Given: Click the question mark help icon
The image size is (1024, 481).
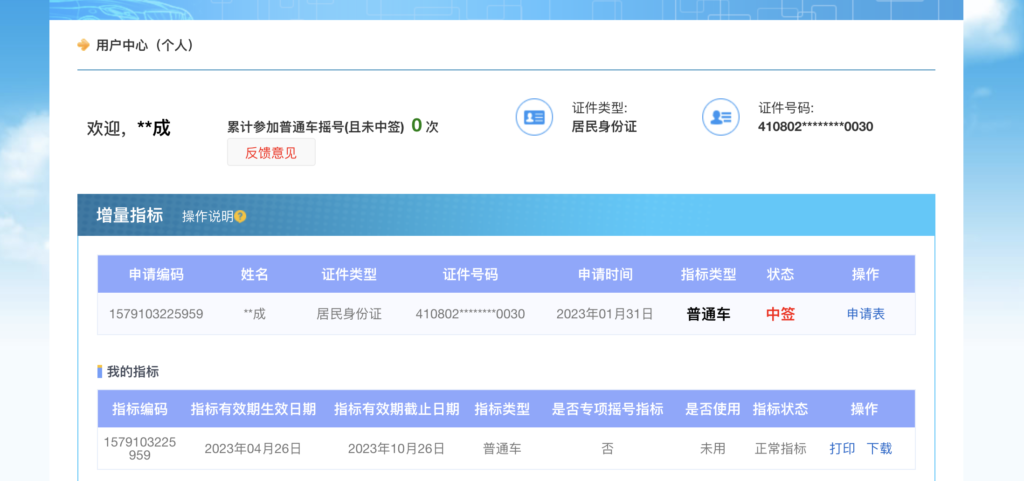Looking at the screenshot, I should pyautogui.click(x=240, y=216).
